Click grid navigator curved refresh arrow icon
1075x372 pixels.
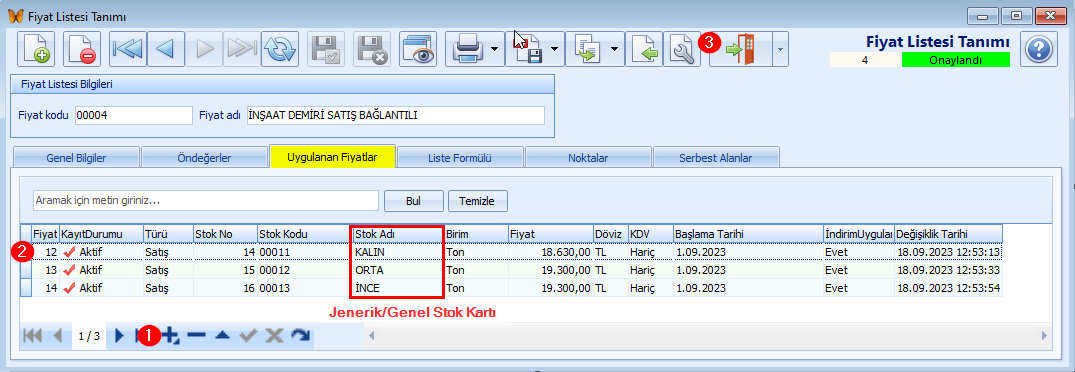coord(300,336)
